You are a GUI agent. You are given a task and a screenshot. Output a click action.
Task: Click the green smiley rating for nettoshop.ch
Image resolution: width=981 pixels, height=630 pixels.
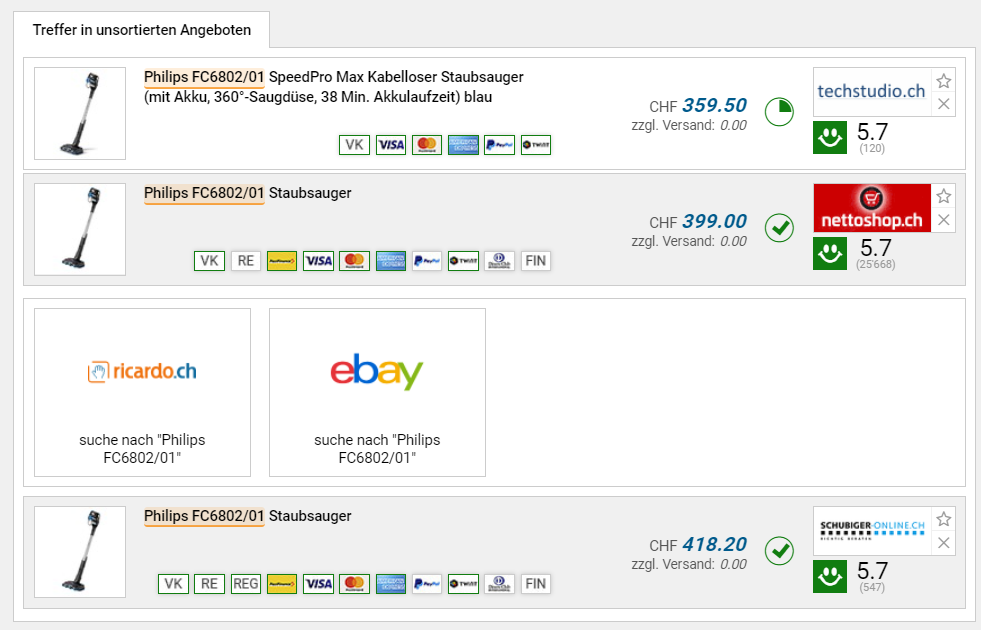[x=830, y=253]
